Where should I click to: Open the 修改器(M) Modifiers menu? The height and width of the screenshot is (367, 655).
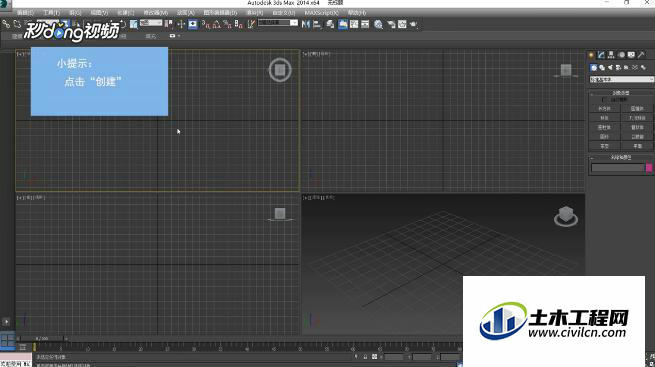point(155,13)
